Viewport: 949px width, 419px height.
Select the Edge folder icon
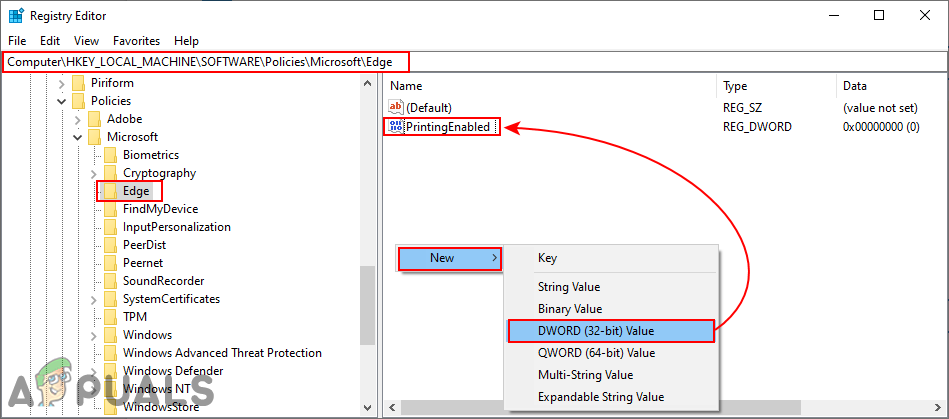[x=110, y=191]
